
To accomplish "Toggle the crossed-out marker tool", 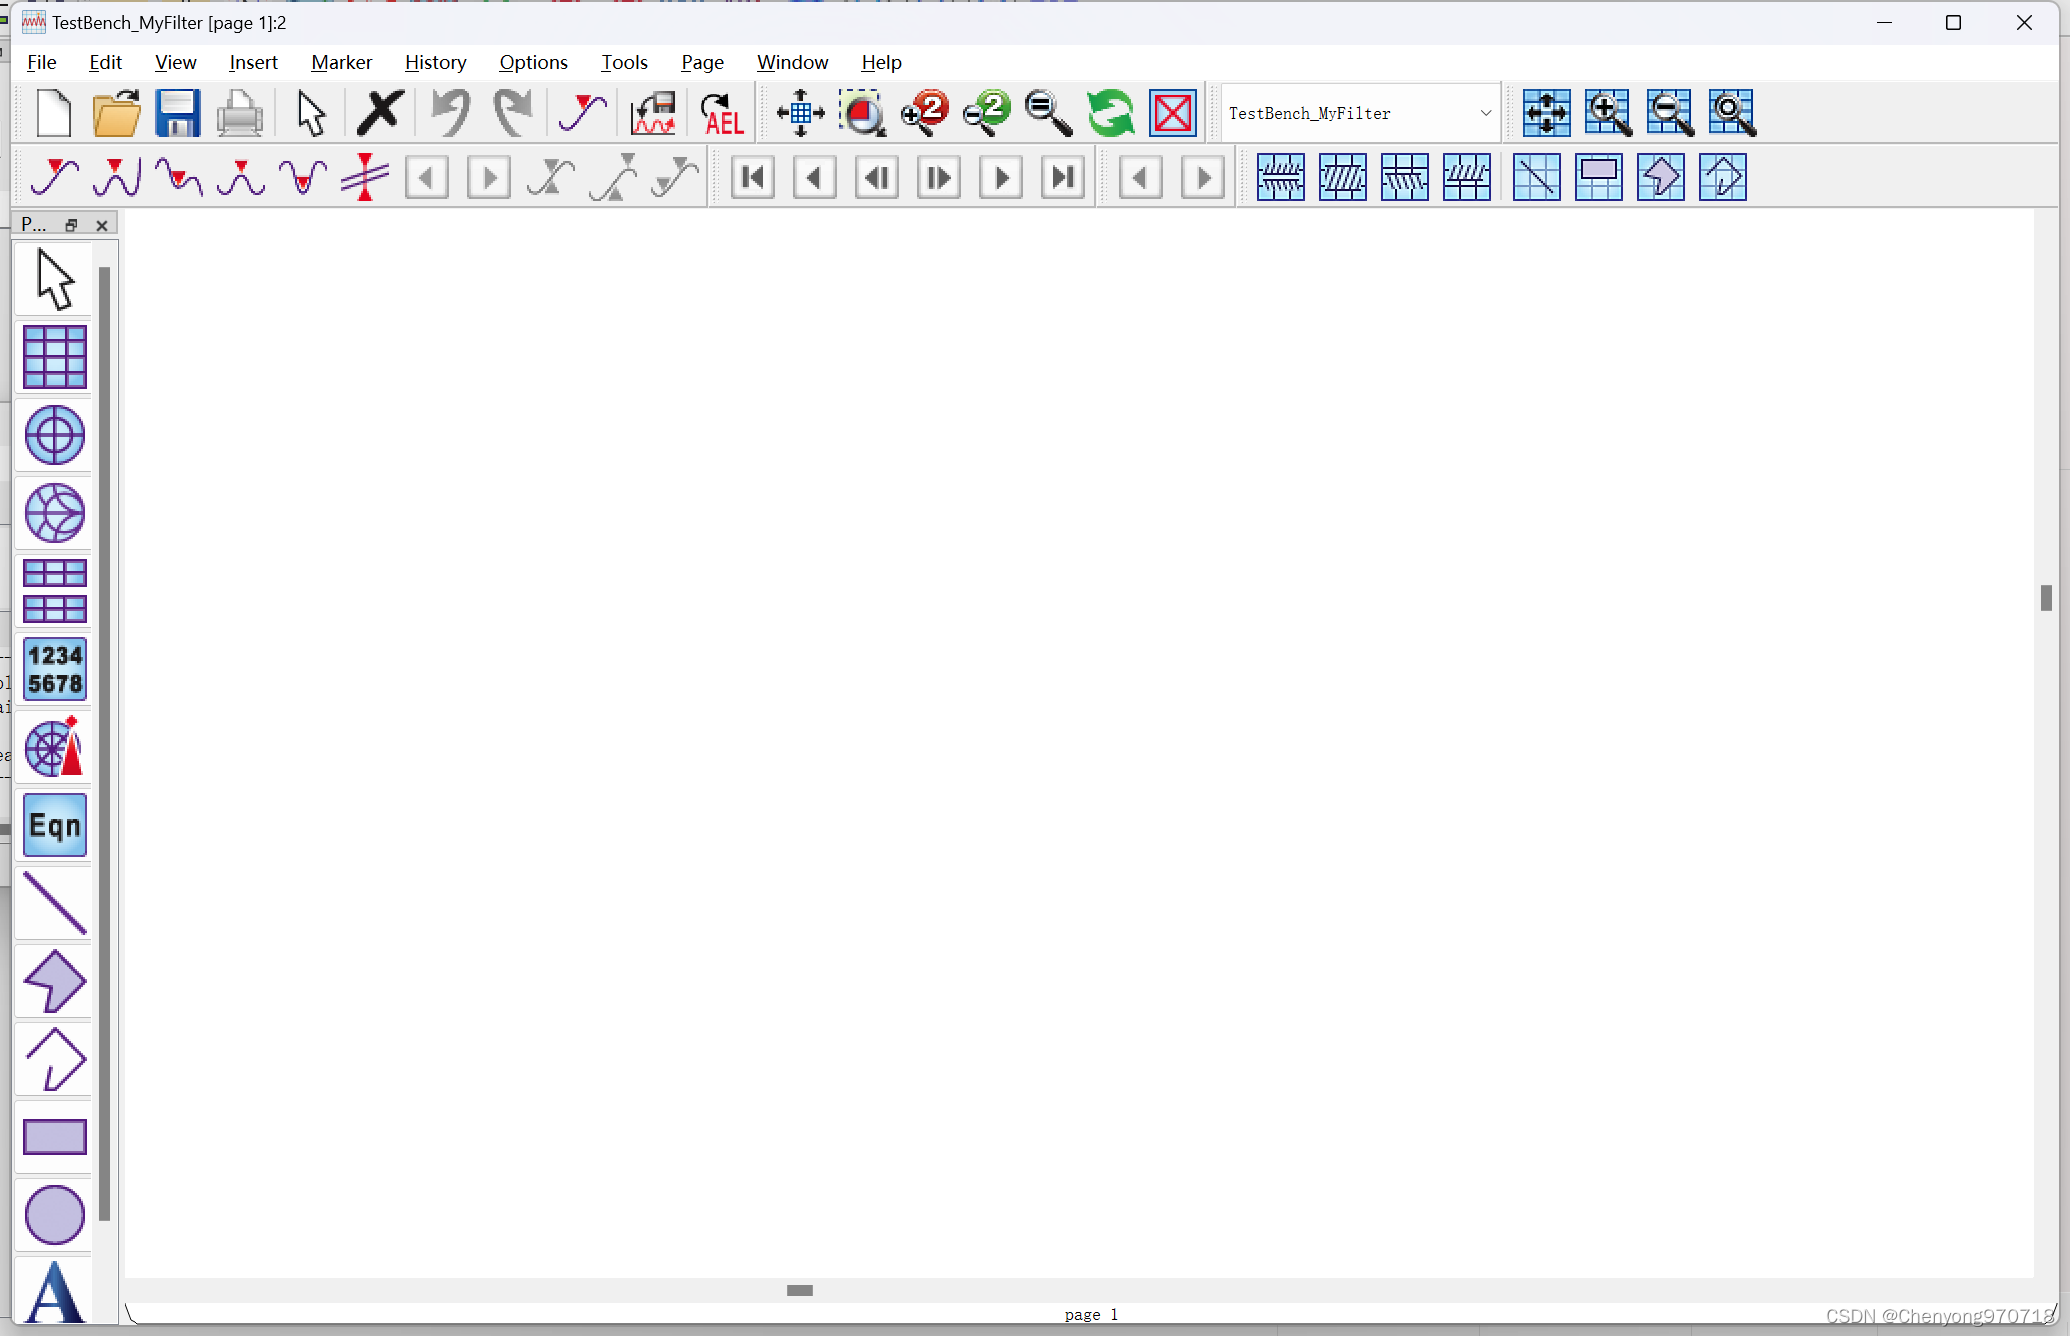I will (364, 176).
